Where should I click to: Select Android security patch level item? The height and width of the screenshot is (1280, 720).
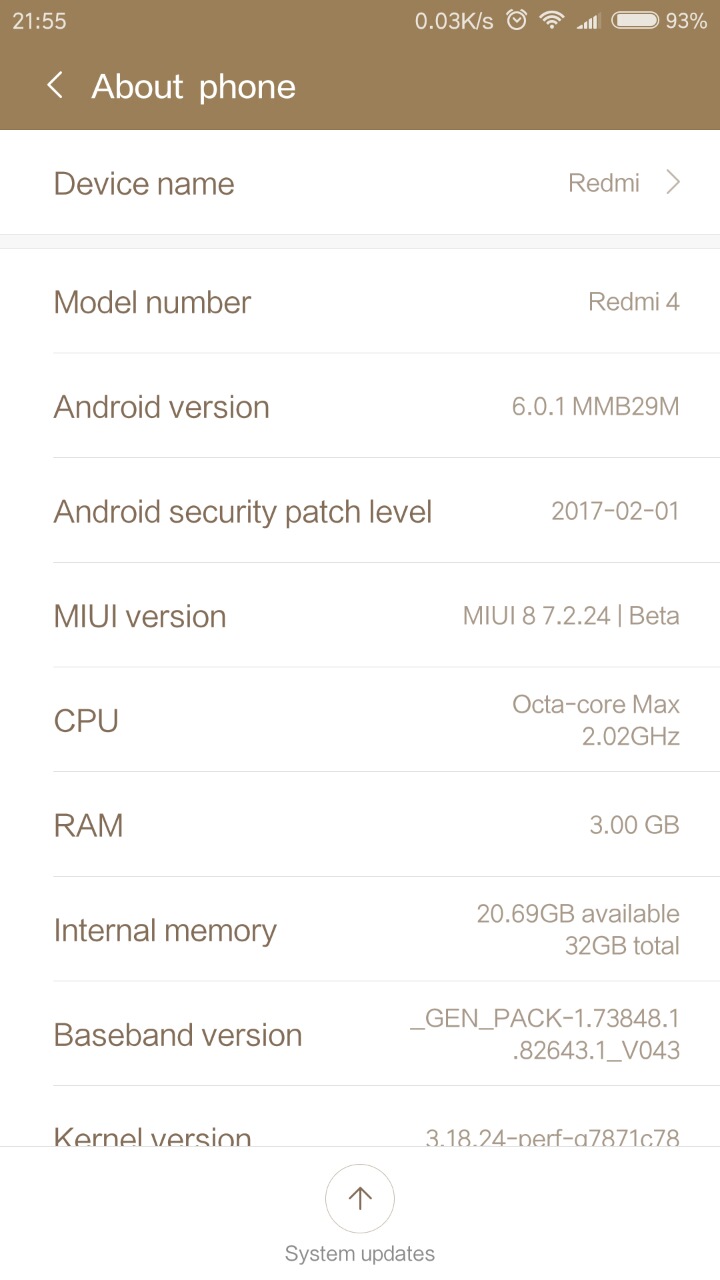pyautogui.click(x=360, y=512)
